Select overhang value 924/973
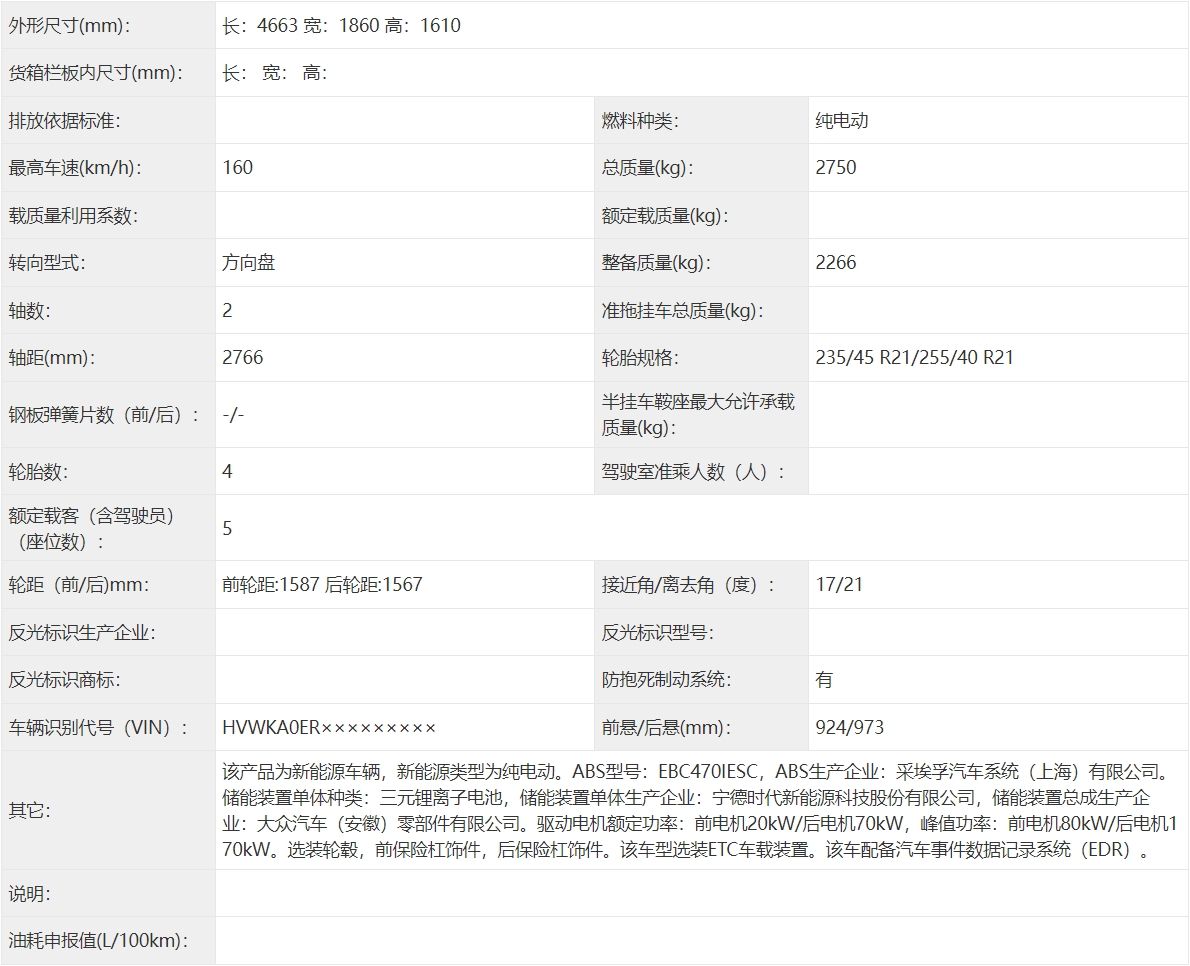Screen dimensions: 1190x966 849,727
